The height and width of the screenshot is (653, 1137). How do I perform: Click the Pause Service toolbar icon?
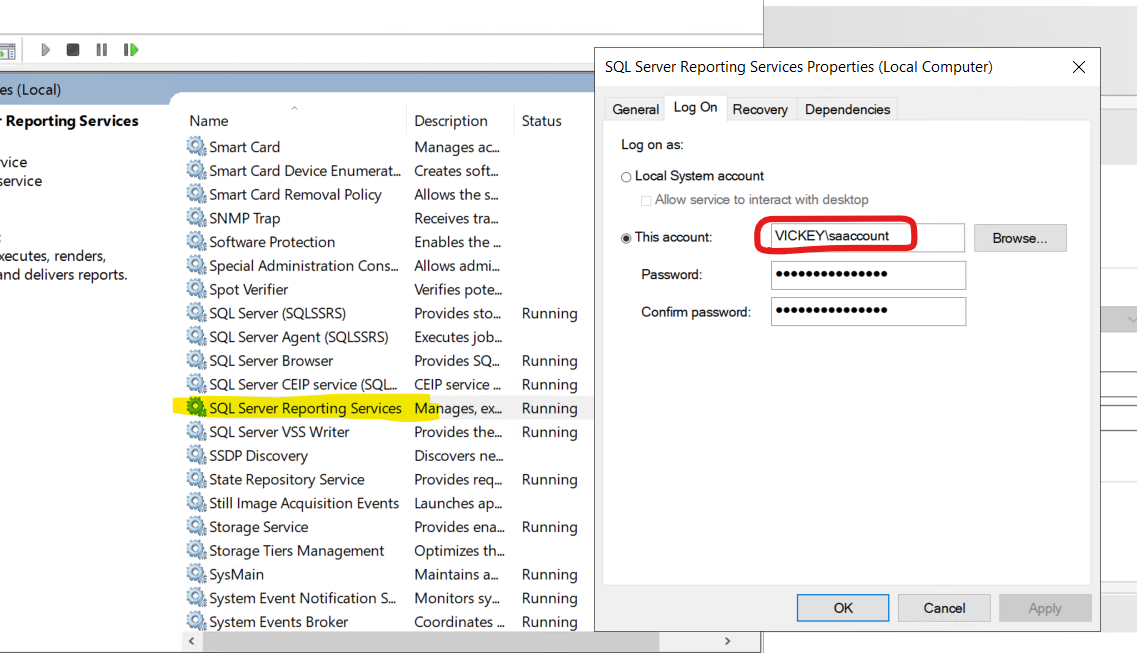pyautogui.click(x=101, y=49)
